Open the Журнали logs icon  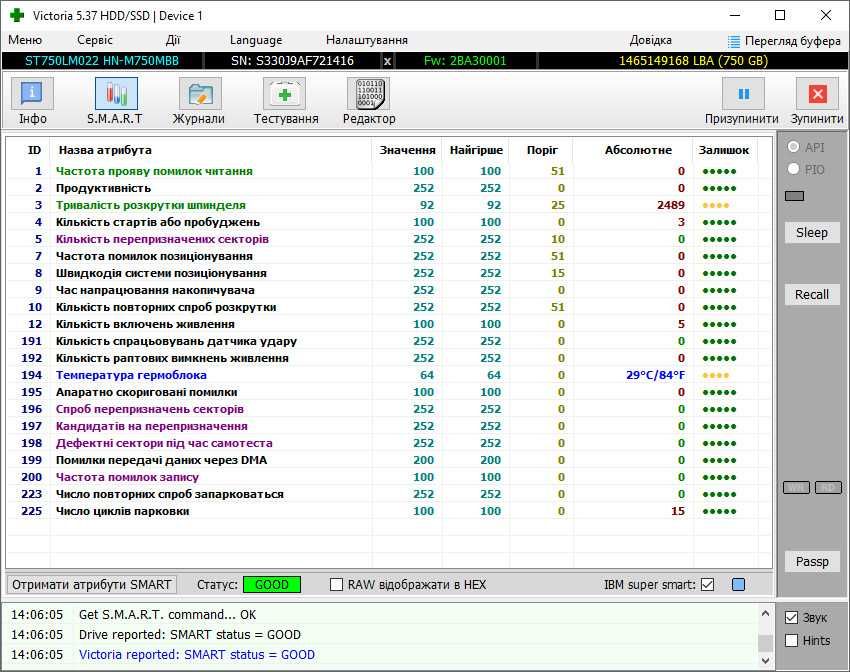click(x=200, y=93)
